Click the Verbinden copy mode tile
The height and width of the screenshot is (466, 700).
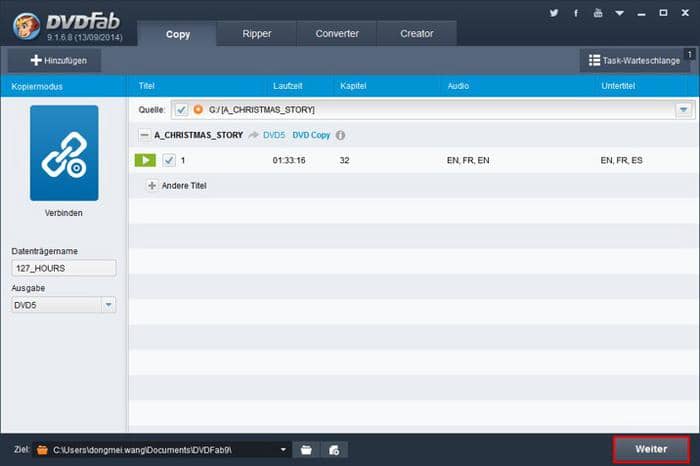[x=64, y=153]
